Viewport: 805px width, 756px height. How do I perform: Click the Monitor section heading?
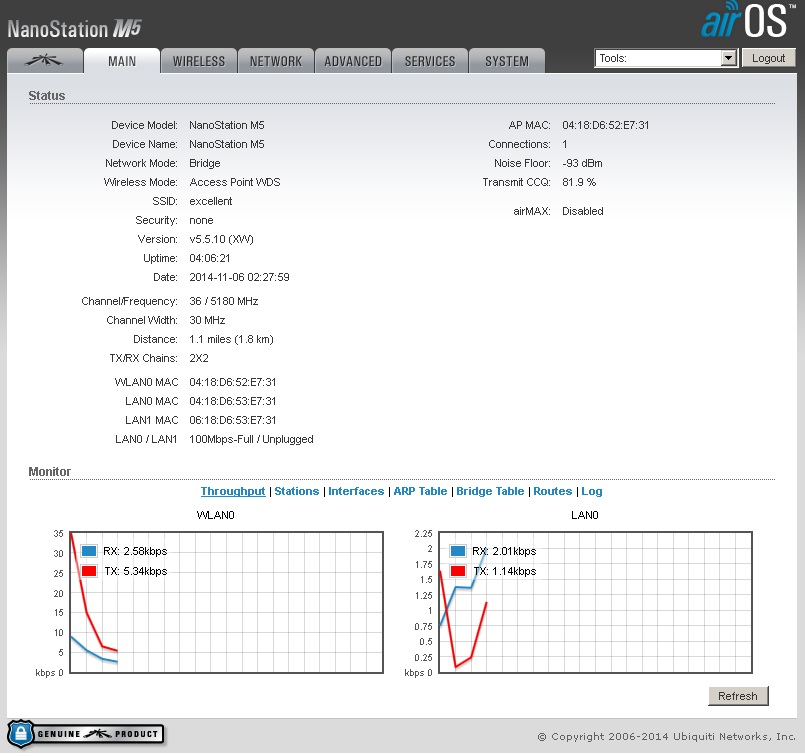(x=50, y=471)
